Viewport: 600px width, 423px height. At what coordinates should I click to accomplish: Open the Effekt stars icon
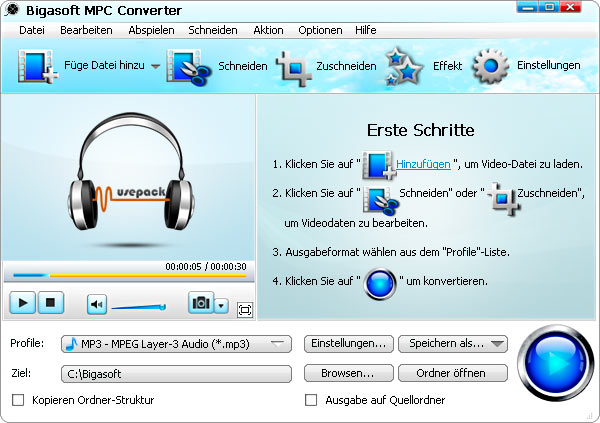[x=403, y=67]
